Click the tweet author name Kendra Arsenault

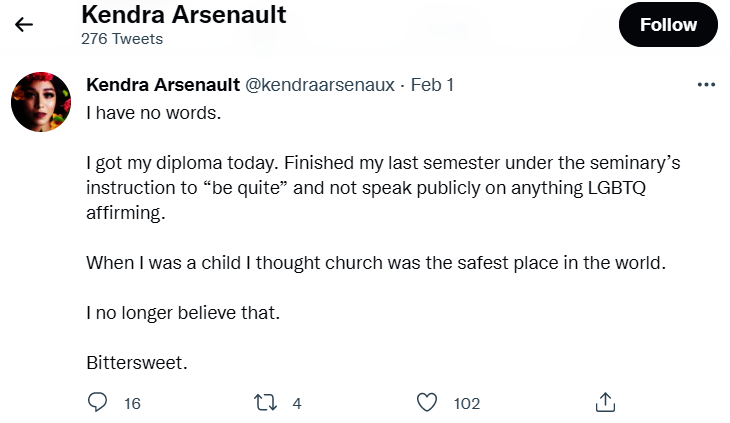(163, 85)
